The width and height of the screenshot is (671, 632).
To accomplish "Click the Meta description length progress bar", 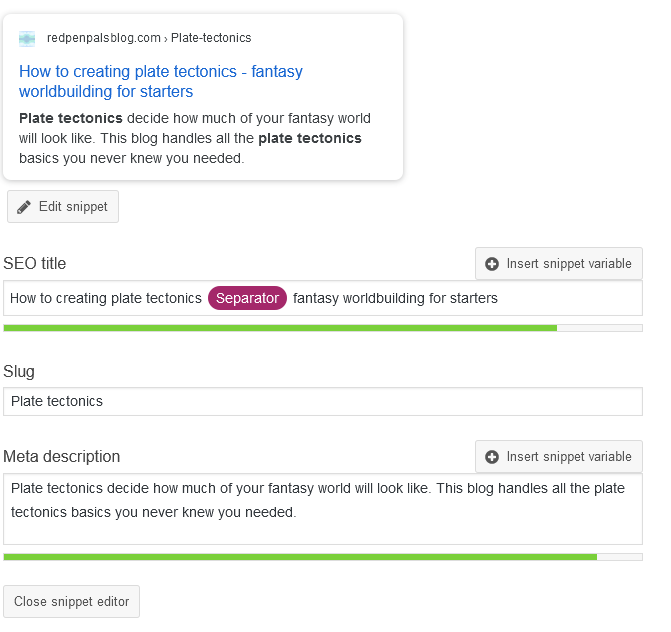I will pyautogui.click(x=322, y=556).
